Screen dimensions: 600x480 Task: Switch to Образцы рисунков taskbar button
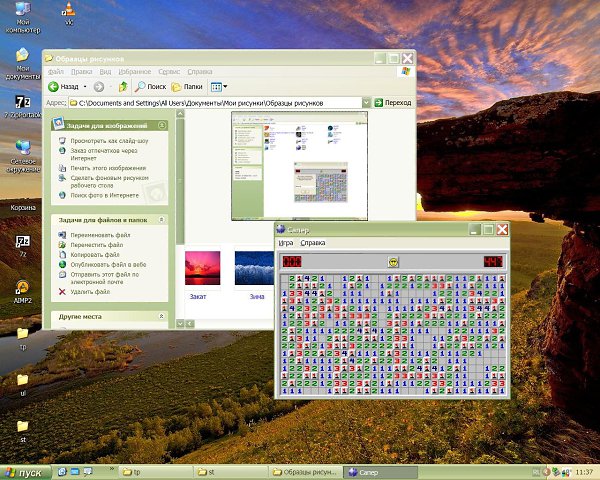tap(305, 472)
